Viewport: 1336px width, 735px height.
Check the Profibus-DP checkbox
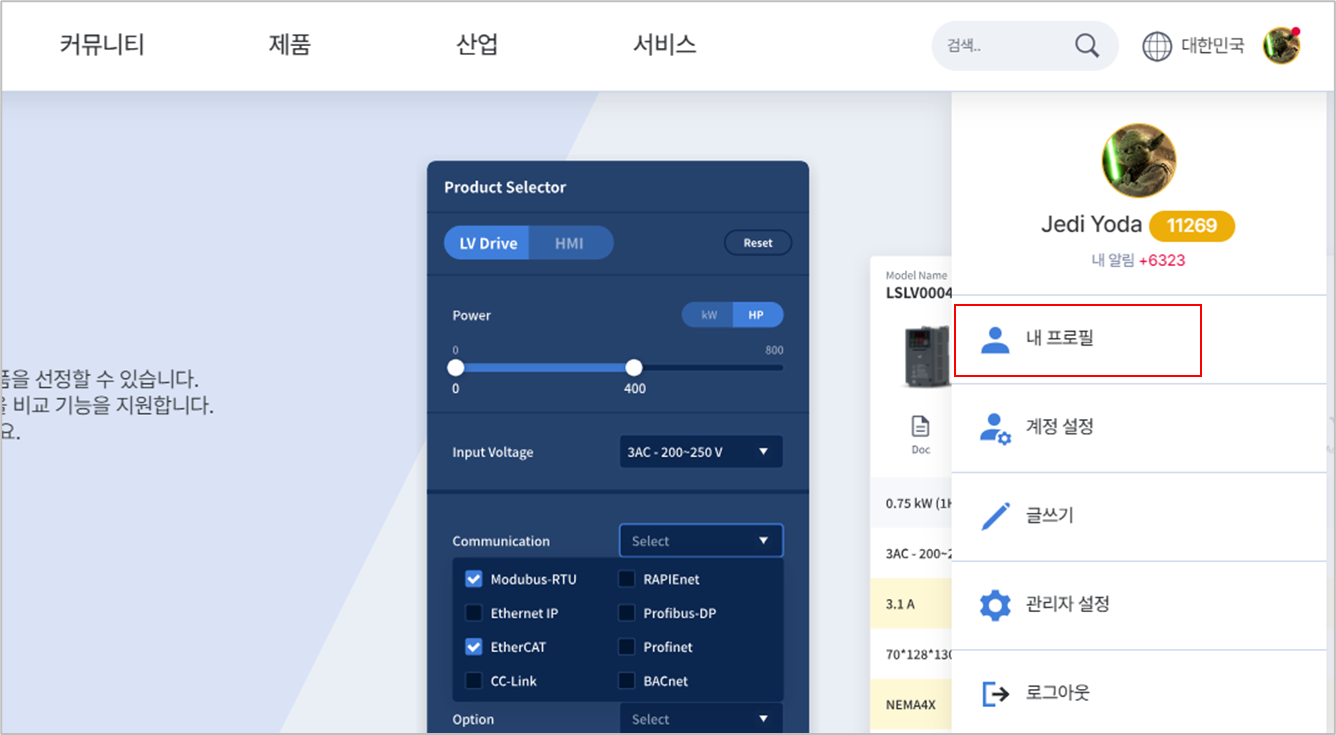pyautogui.click(x=627, y=613)
